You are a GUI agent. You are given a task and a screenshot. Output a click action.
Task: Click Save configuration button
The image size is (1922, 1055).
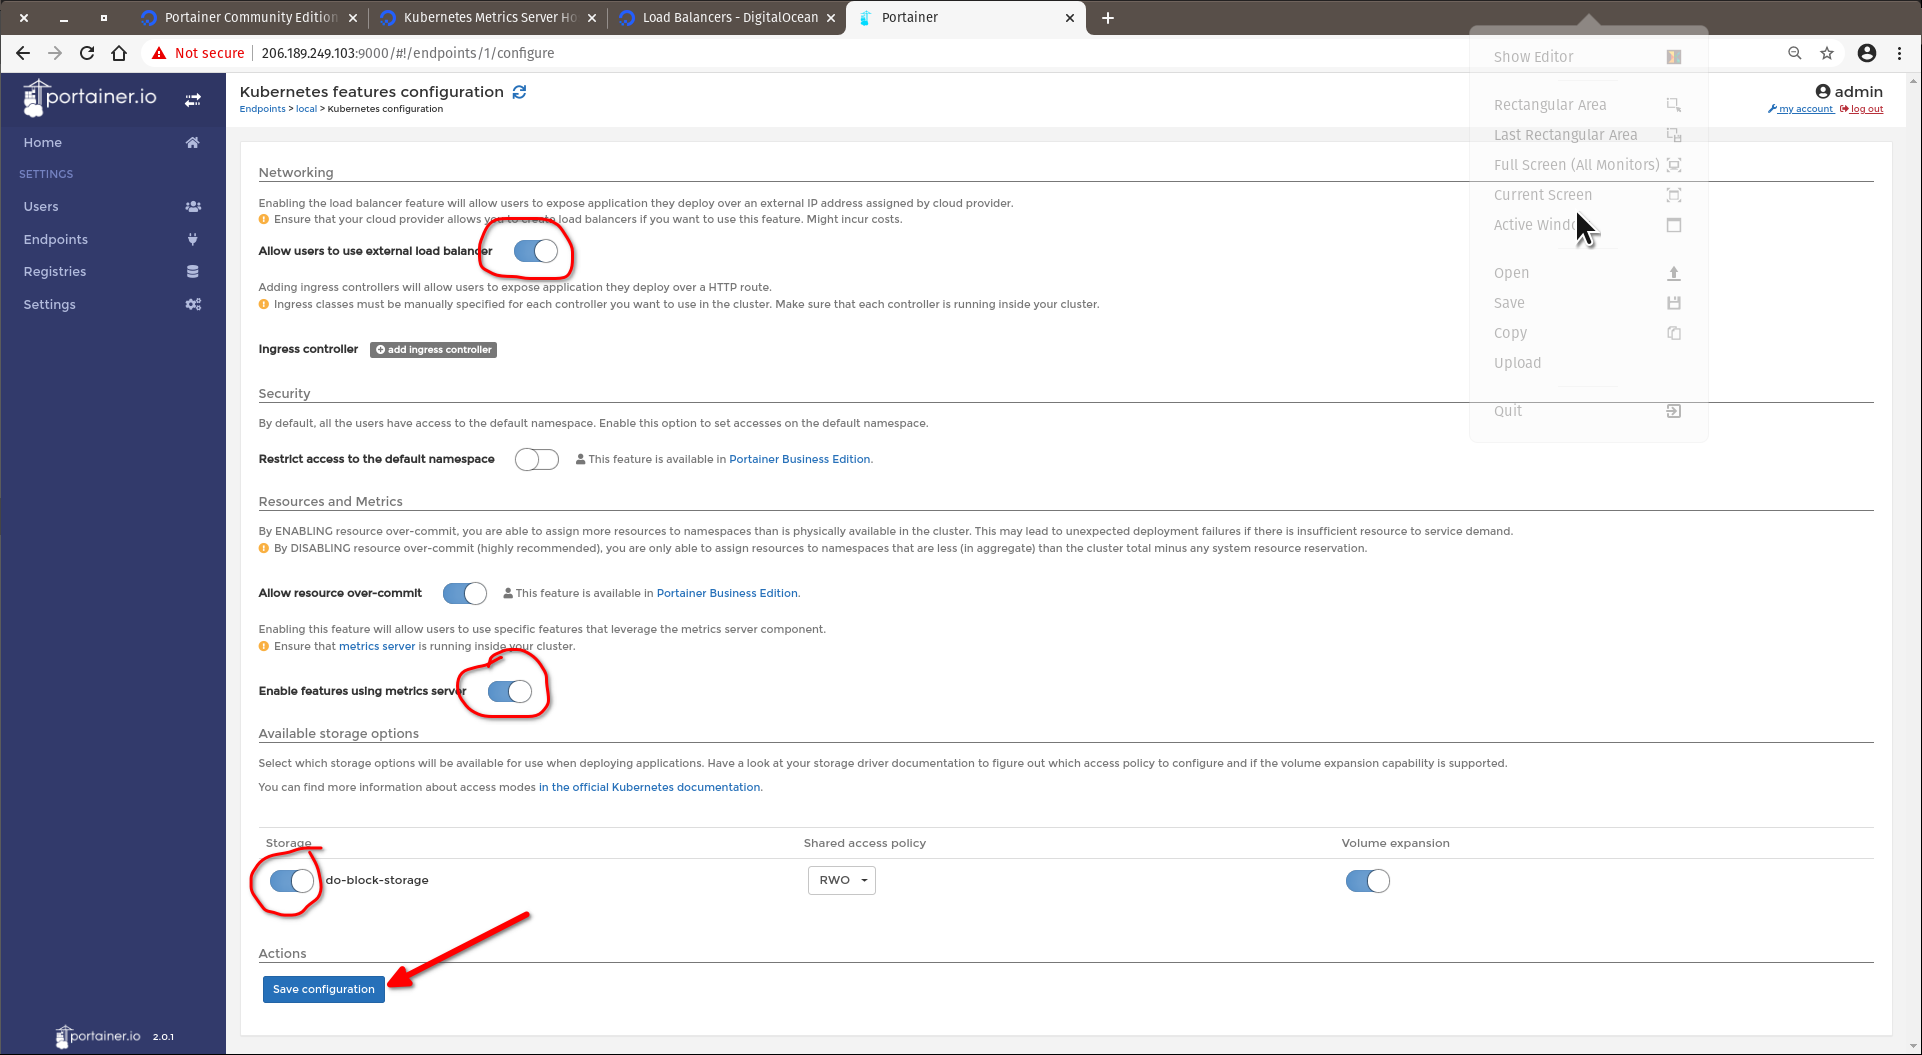[324, 989]
